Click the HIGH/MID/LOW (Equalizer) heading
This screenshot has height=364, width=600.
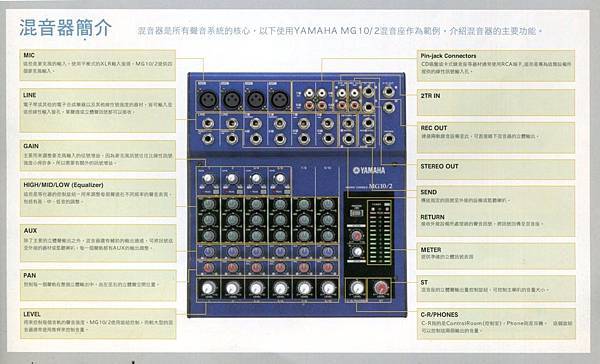coord(64,185)
